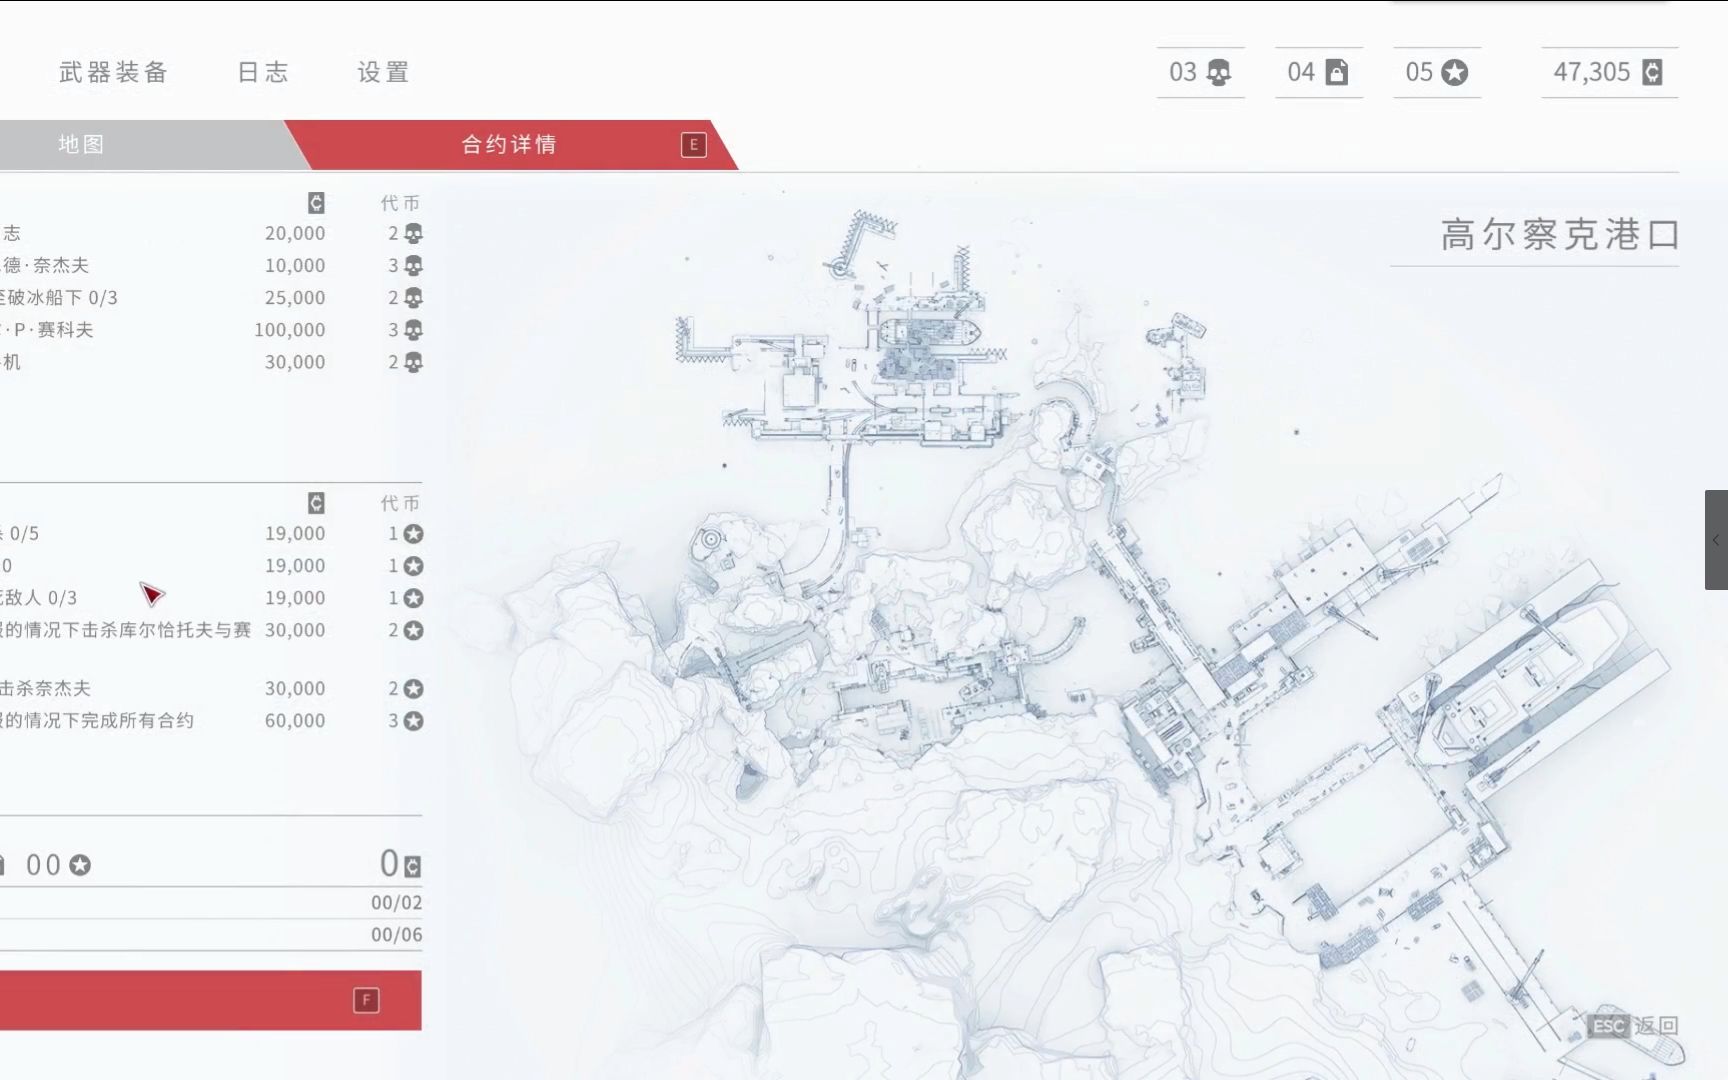The height and width of the screenshot is (1080, 1728).
Task: Click the lock token counter 04
Action: 1318,72
